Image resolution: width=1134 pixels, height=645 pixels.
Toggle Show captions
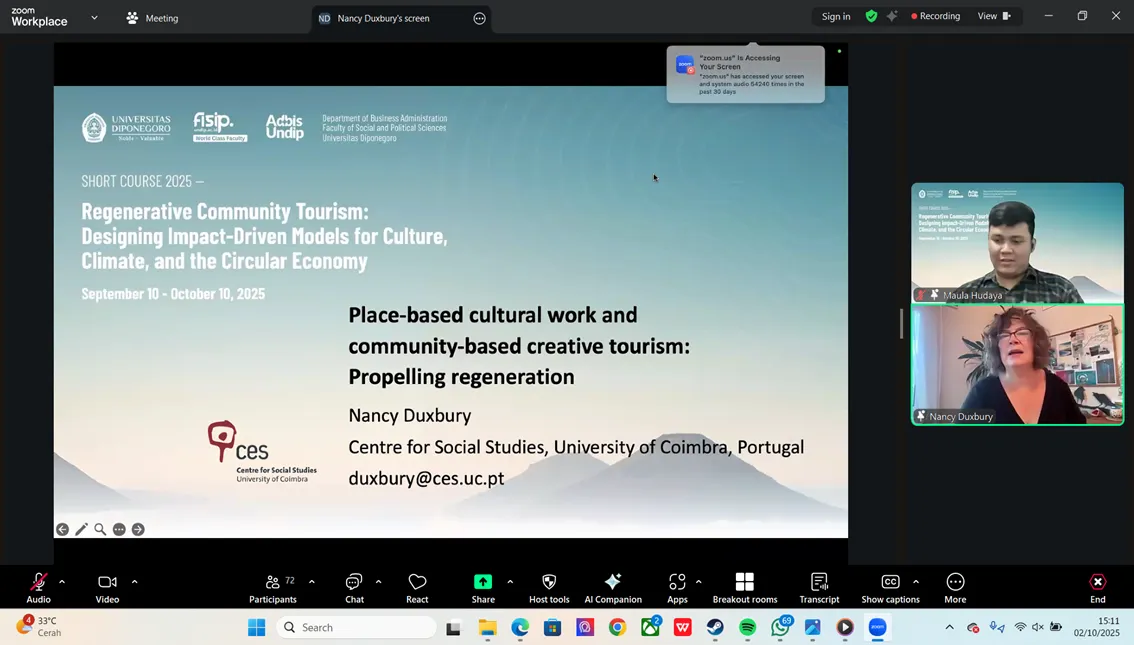pos(890,587)
